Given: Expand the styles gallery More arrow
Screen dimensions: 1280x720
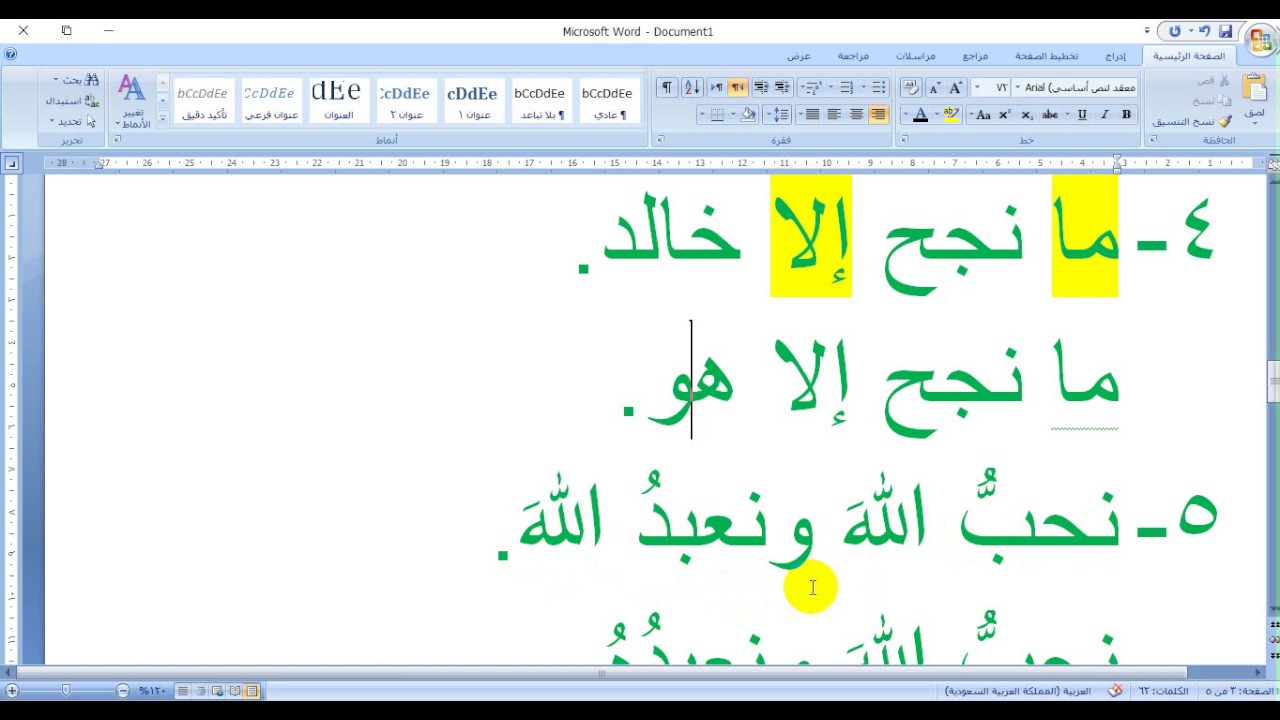Looking at the screenshot, I should [x=162, y=118].
